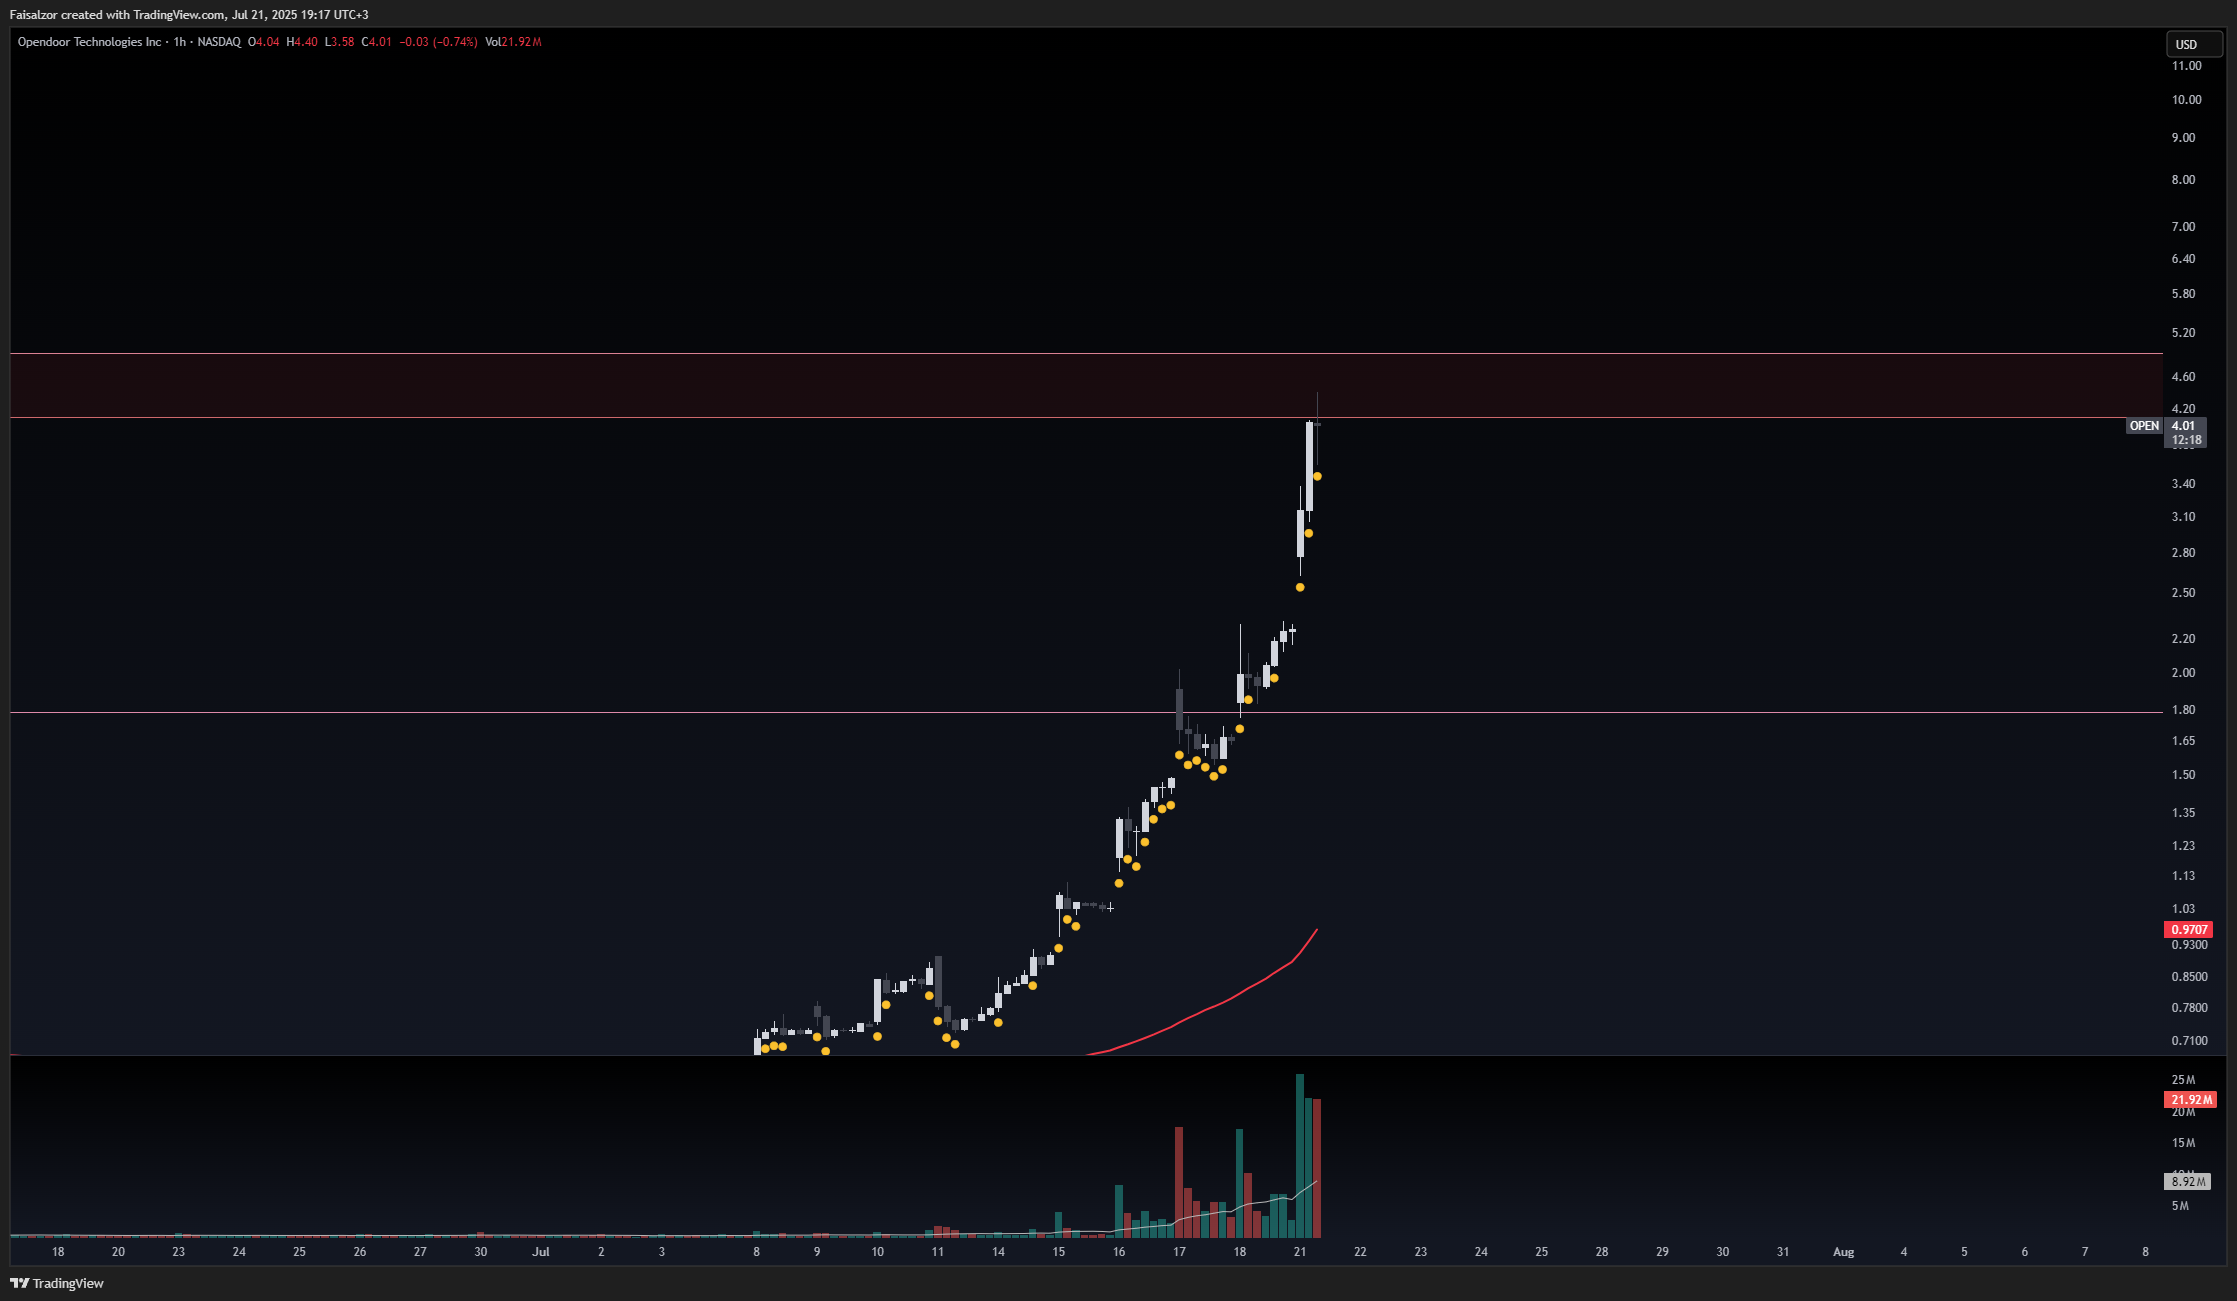Click the Aug label on the date axis

pyautogui.click(x=1843, y=1252)
